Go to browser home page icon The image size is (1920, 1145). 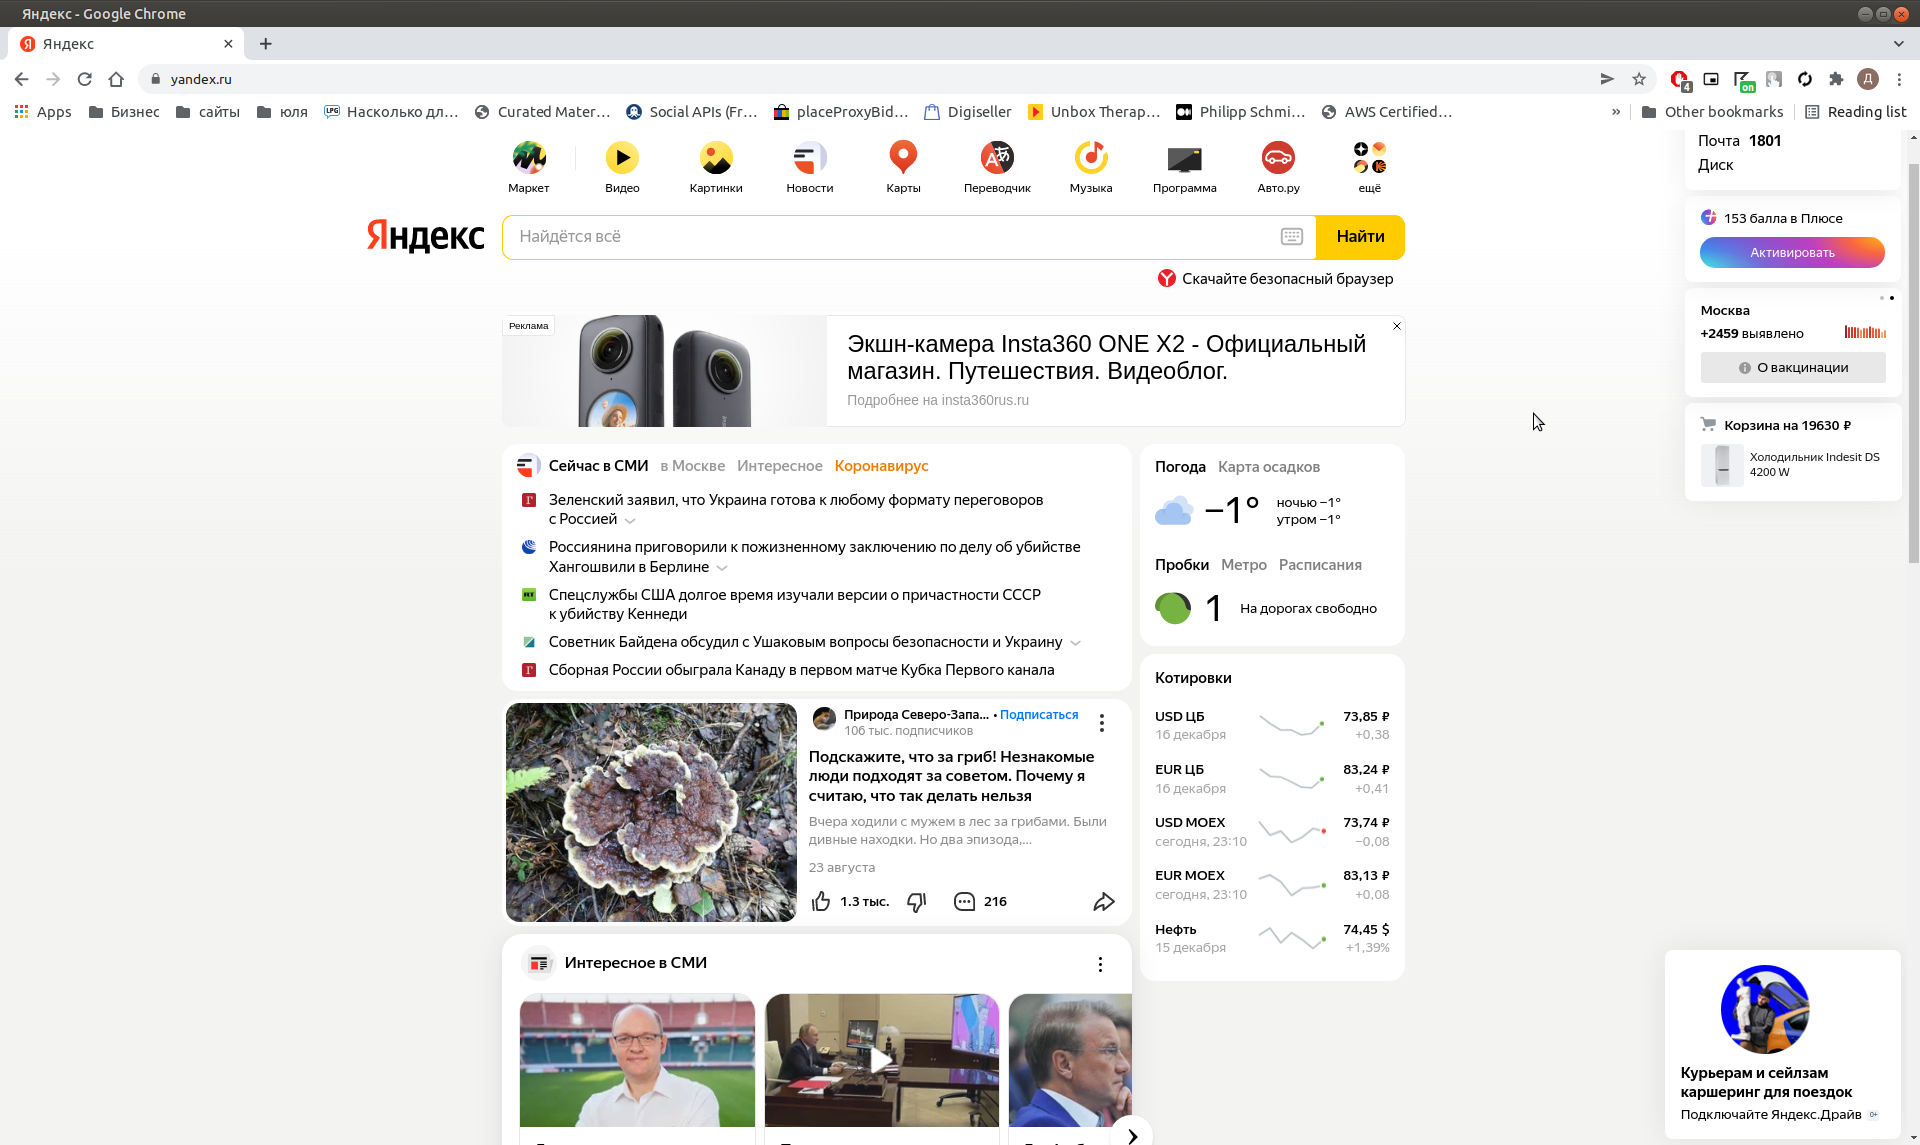[x=116, y=79]
